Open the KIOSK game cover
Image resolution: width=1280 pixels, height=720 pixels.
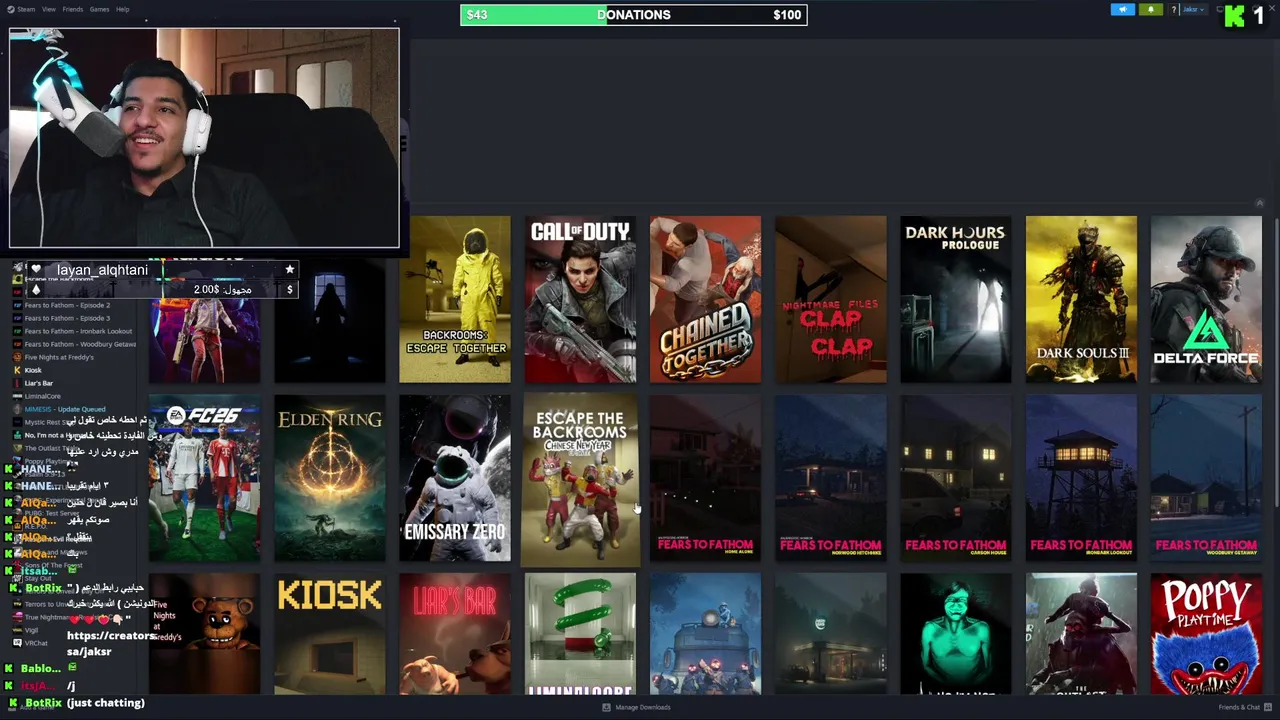[329, 634]
